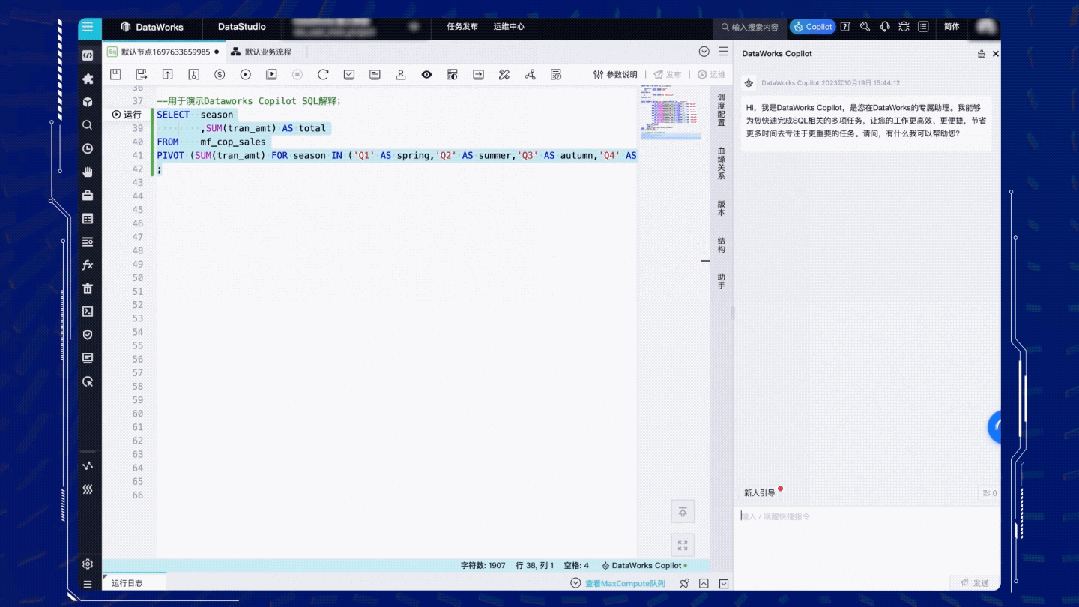The width and height of the screenshot is (1079, 607).
Task: Click DataWorks logo in header
Action: click(152, 27)
